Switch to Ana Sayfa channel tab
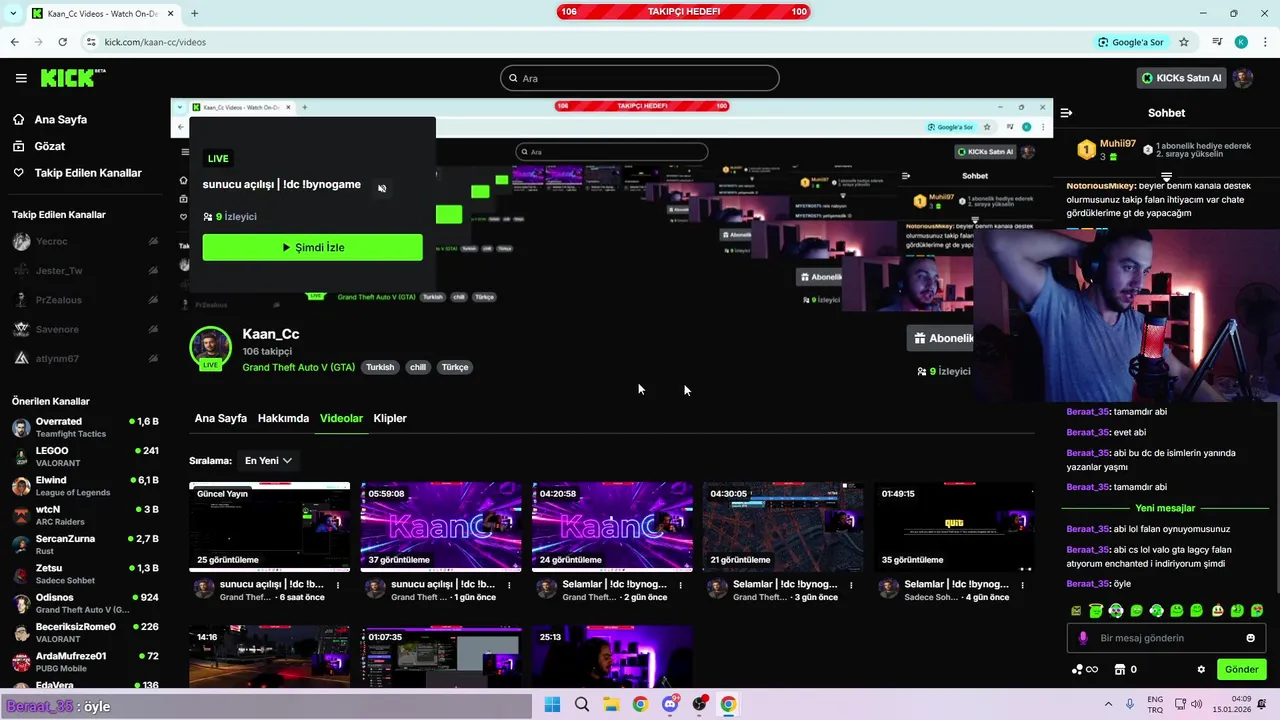The height and width of the screenshot is (720, 1280). [220, 418]
